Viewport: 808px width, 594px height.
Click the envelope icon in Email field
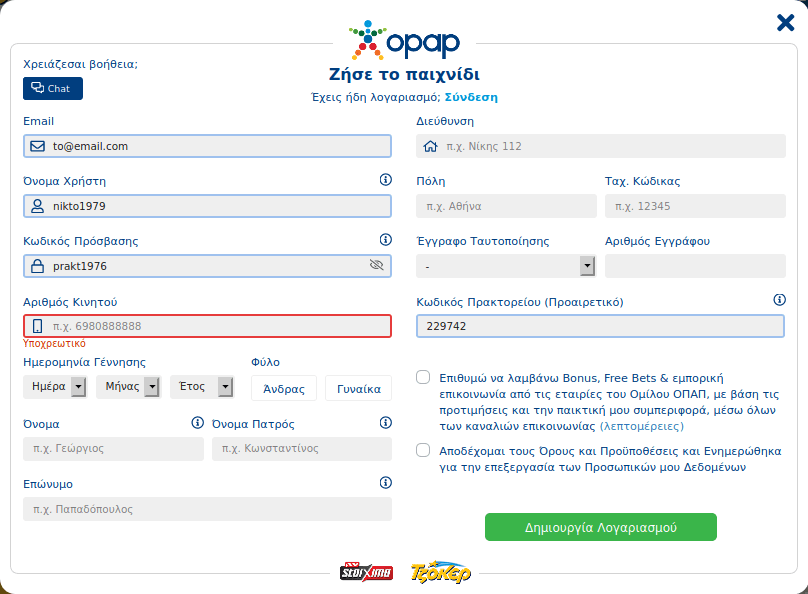[38, 146]
